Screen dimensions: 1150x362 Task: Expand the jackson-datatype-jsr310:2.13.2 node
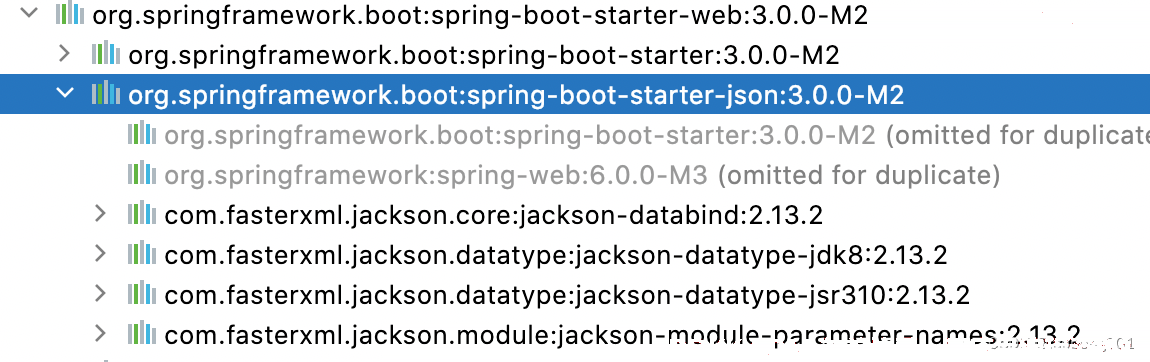point(100,294)
